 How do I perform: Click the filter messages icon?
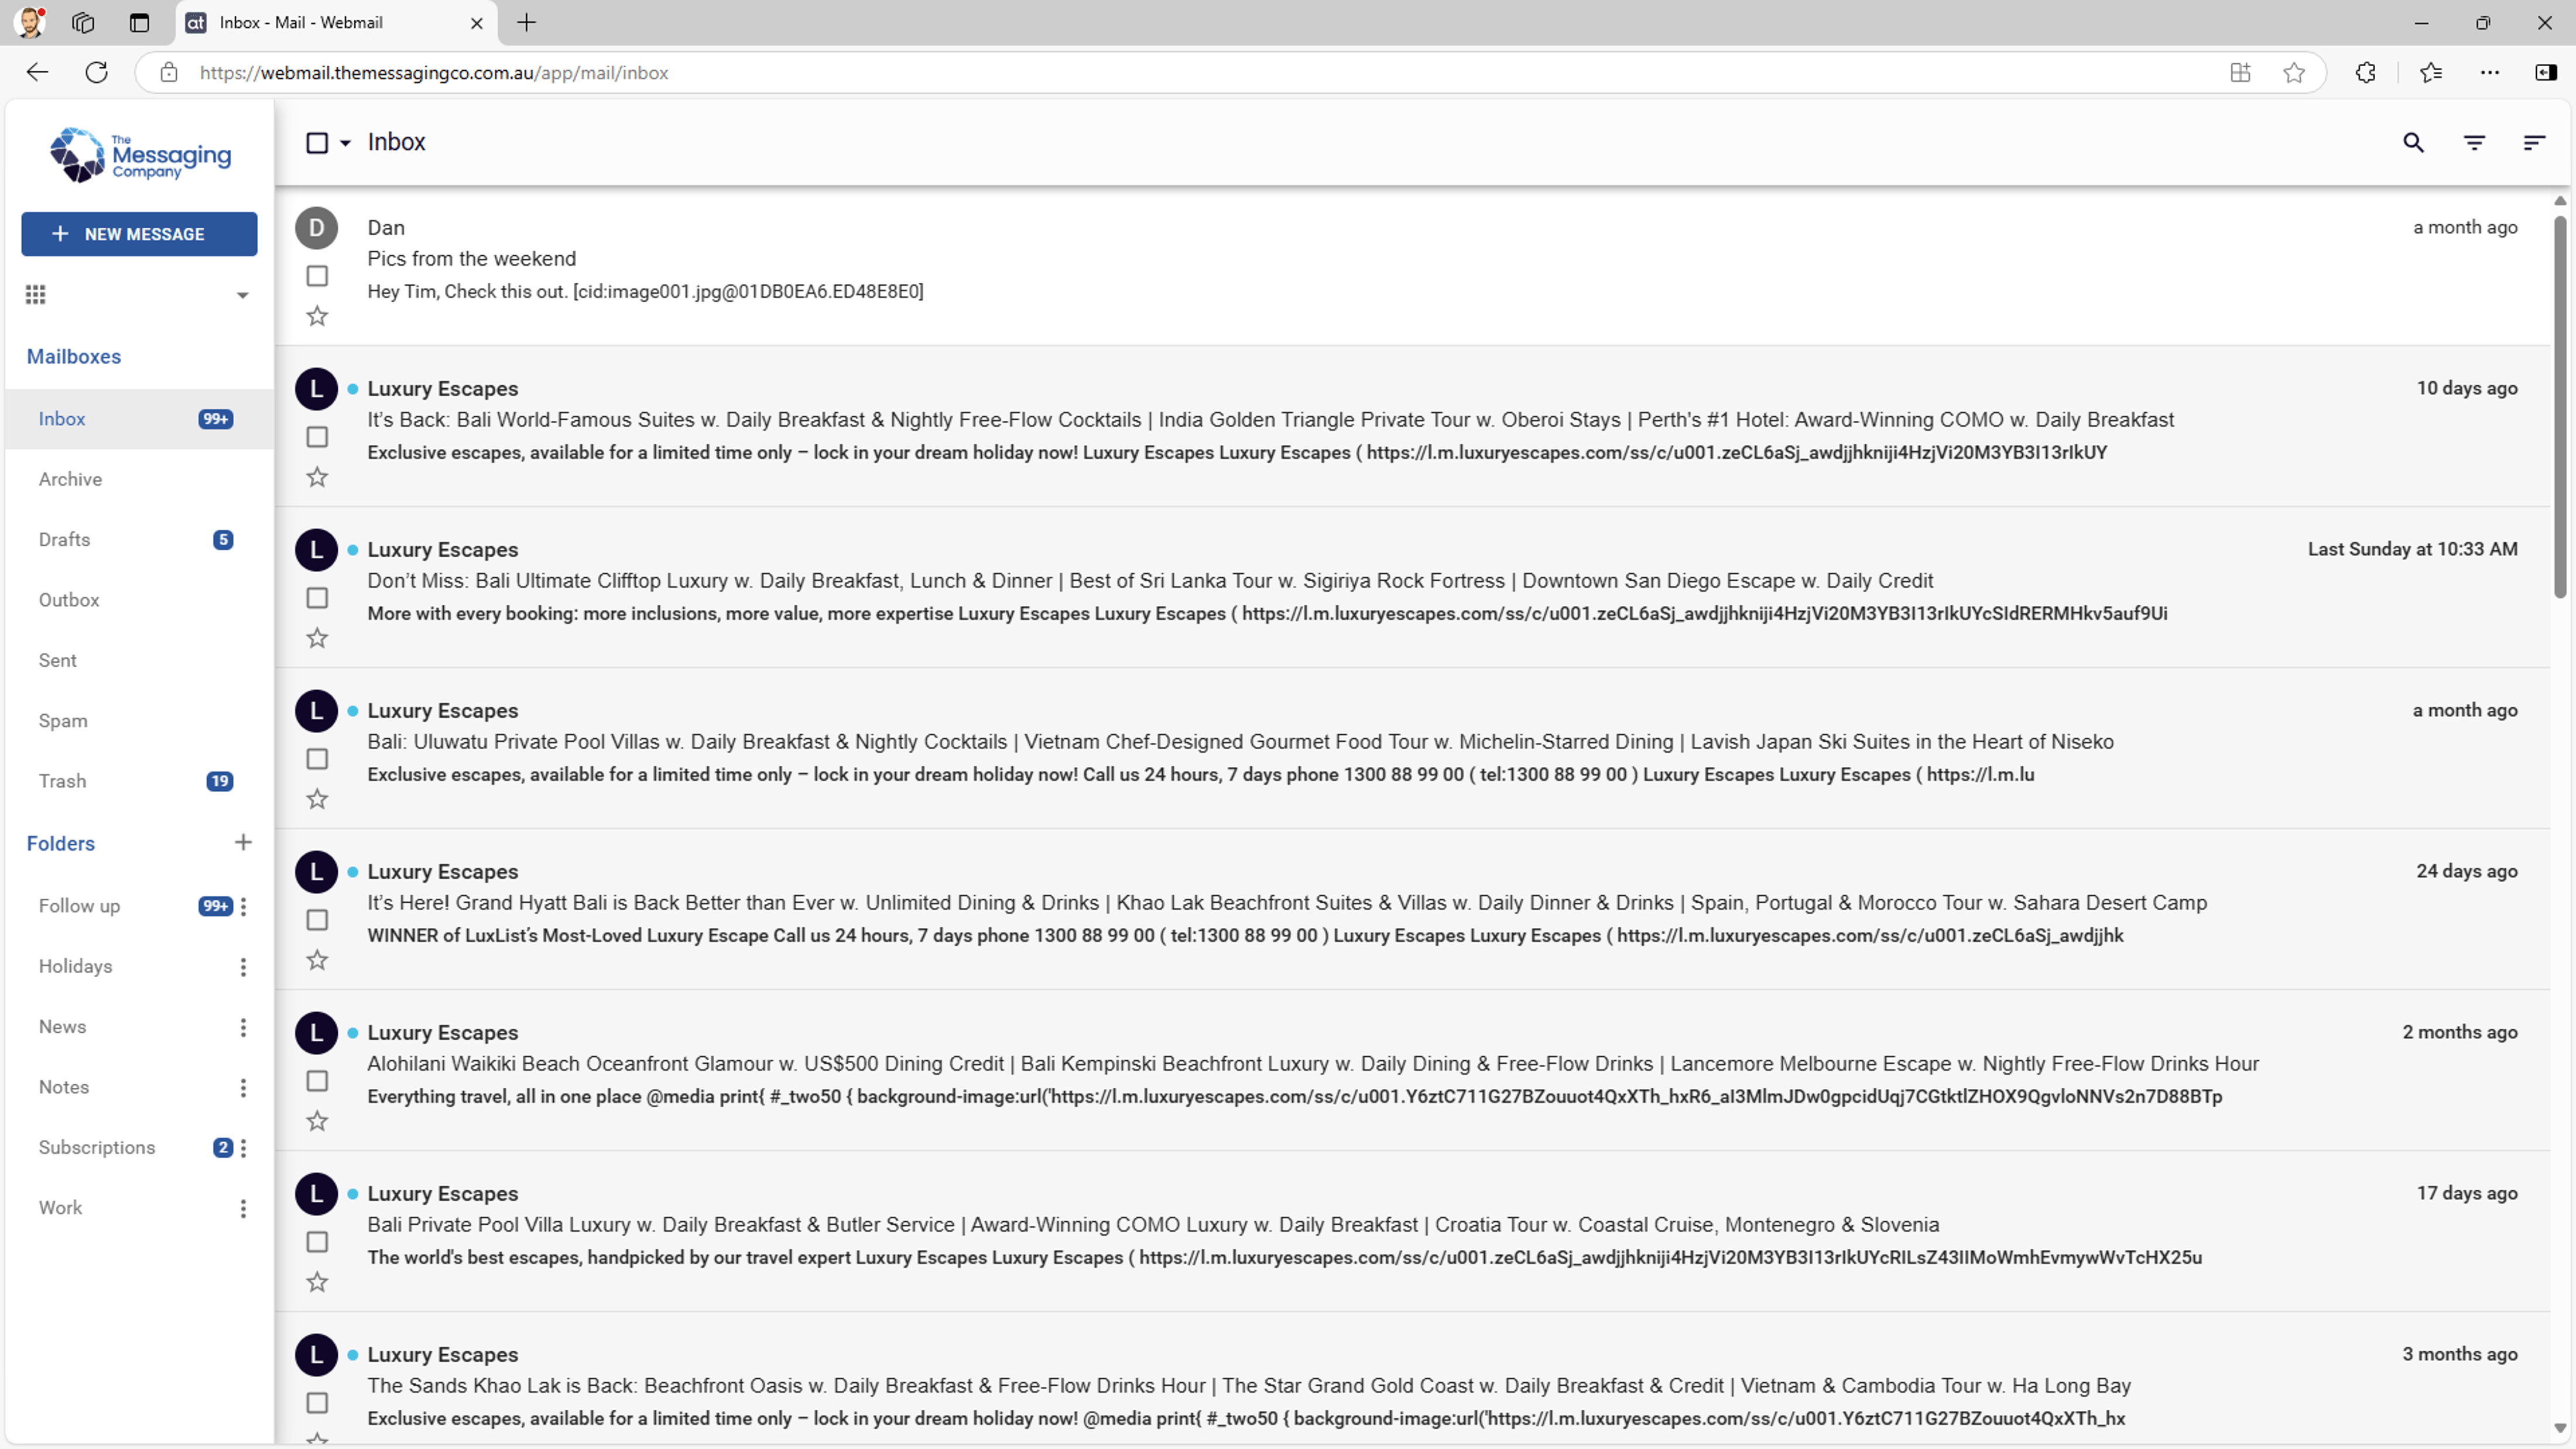pyautogui.click(x=2474, y=143)
